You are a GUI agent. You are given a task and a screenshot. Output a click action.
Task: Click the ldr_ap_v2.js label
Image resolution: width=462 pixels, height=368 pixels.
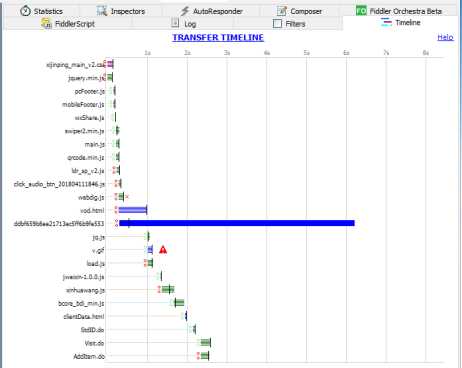(x=88, y=171)
